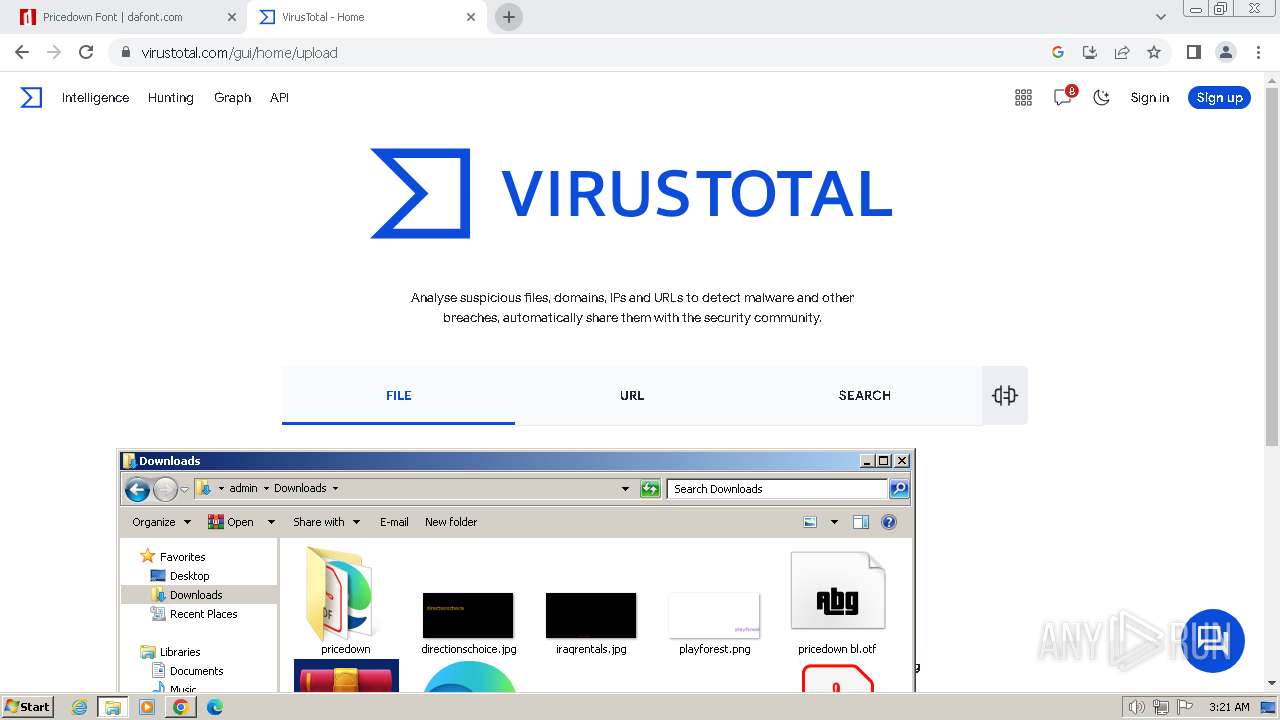Open VirusTotal notifications speech bubble icon
Viewport: 1280px width, 720px height.
pyautogui.click(x=1063, y=97)
